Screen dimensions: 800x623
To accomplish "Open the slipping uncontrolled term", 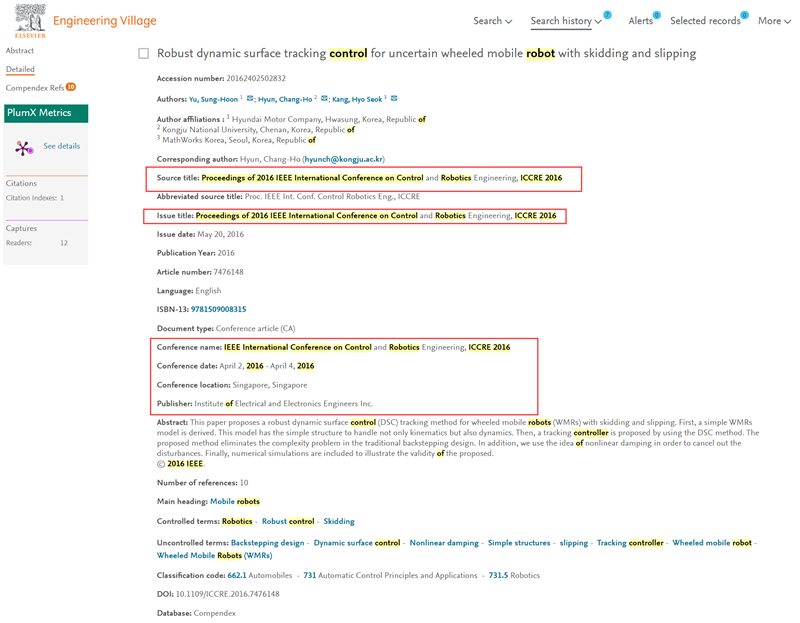I will [573, 543].
